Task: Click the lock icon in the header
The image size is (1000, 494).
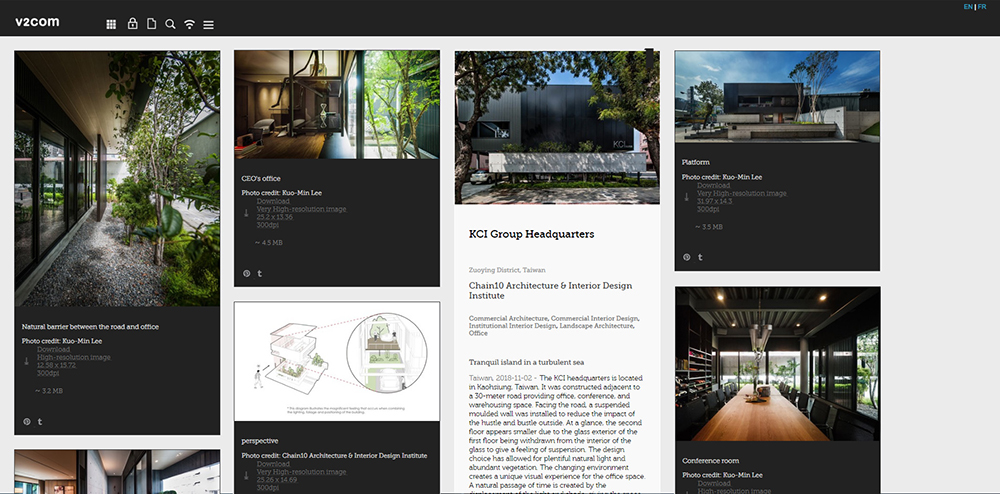Action: coord(132,24)
